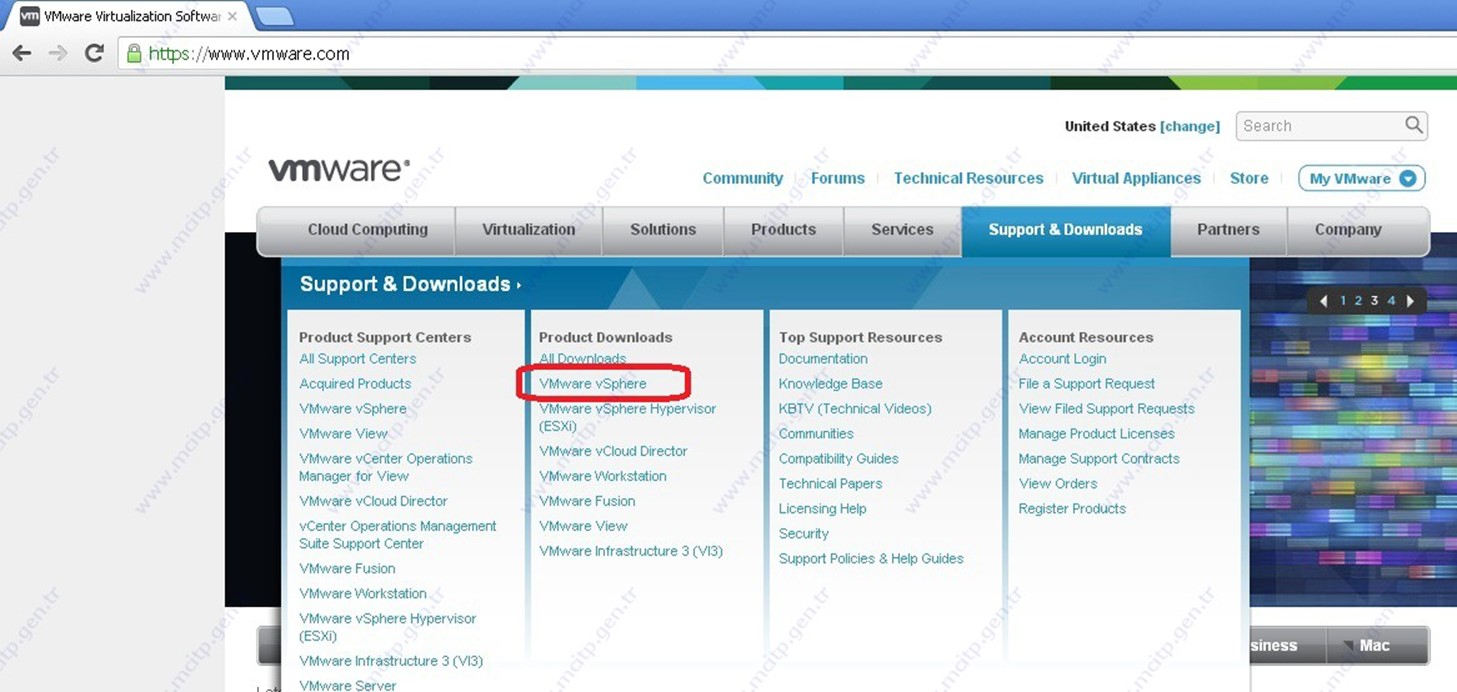Open the All Downloads link

coord(582,359)
